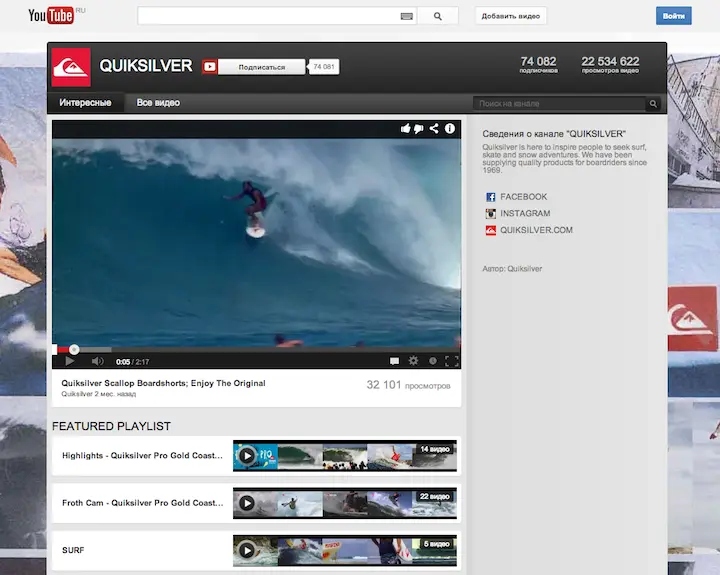Toggle captions icon in player
The width and height of the screenshot is (720, 575).
(394, 361)
